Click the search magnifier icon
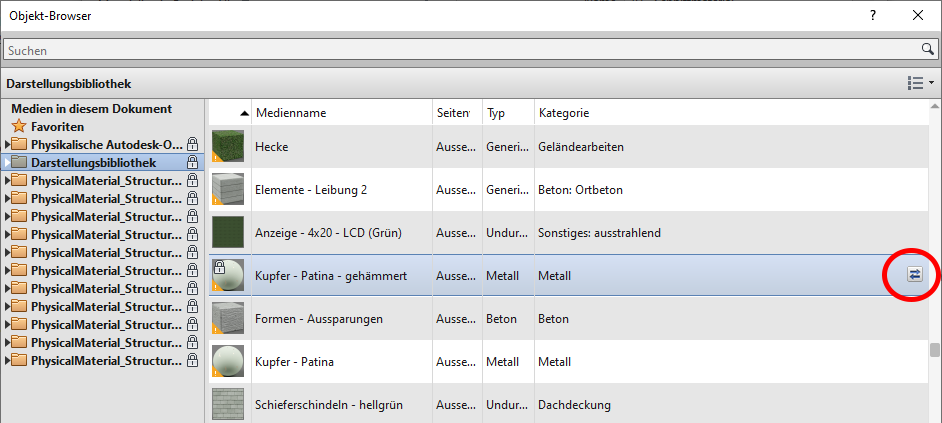The height and width of the screenshot is (423, 942). (927, 49)
